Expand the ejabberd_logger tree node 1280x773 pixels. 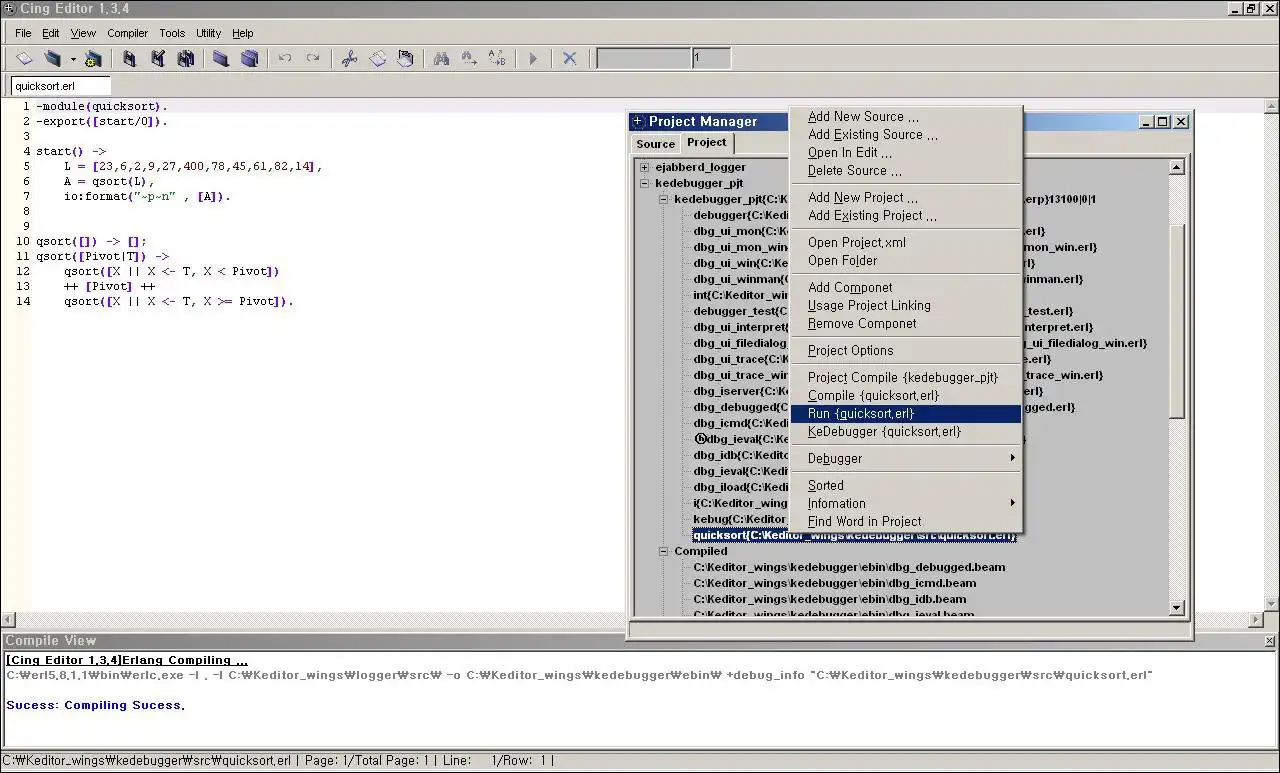click(645, 167)
